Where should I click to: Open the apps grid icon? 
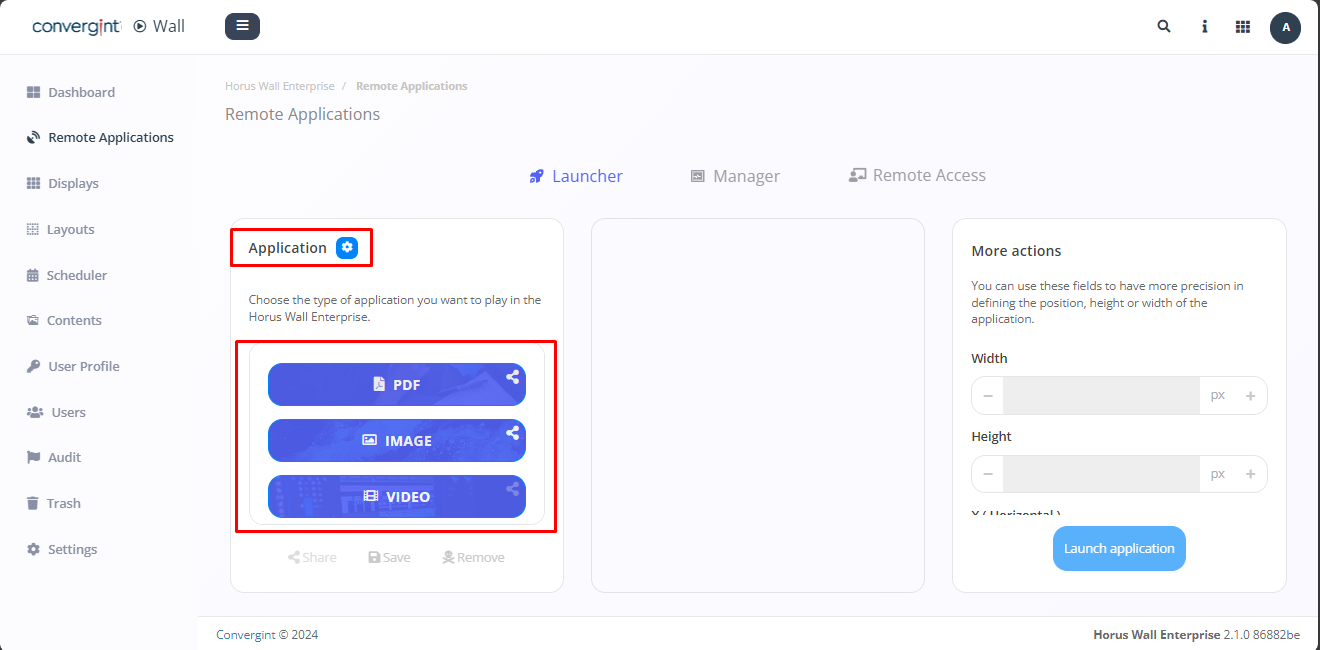1243,27
